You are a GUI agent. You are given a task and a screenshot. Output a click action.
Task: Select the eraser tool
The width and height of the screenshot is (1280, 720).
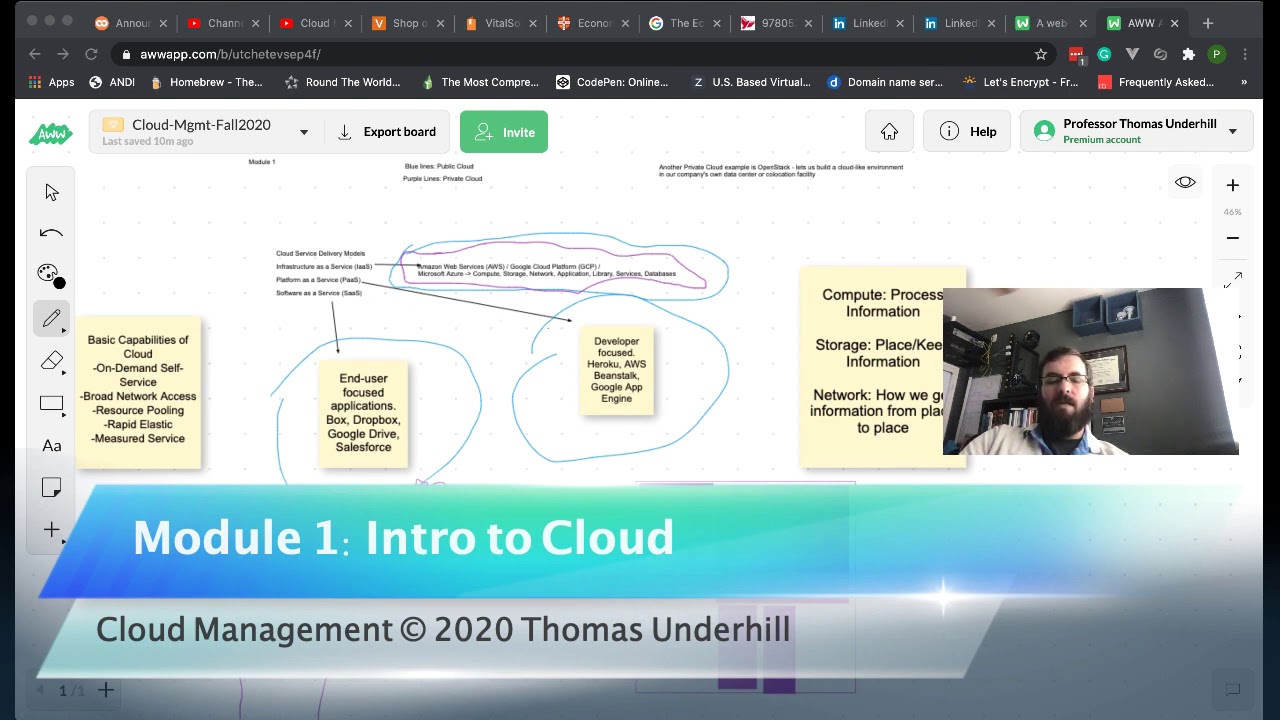[x=52, y=361]
